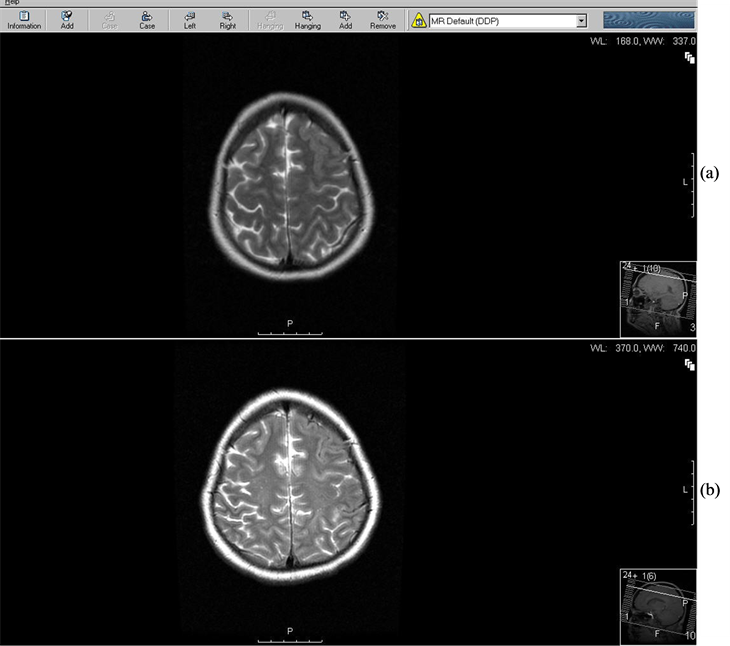Click the enabled Case toolbar icon
Screen dimensions: 730x646
coord(147,19)
